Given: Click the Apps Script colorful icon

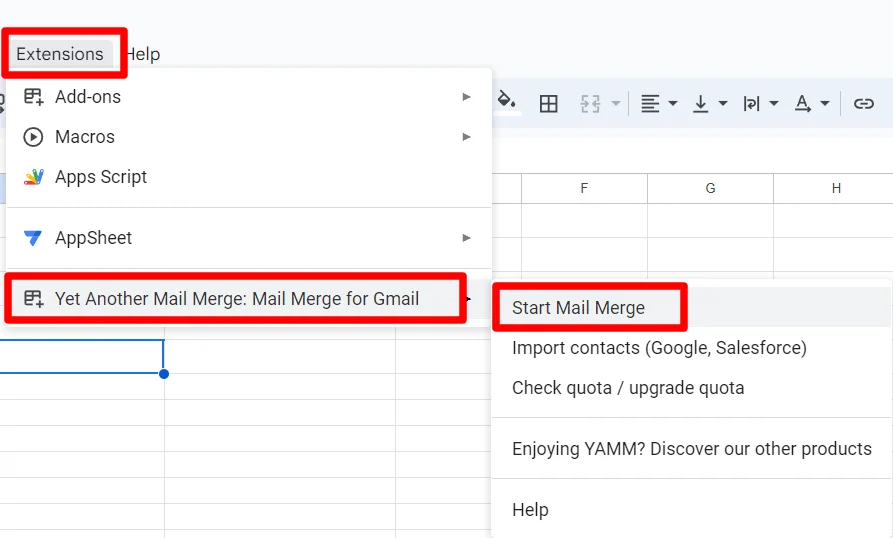Looking at the screenshot, I should tap(34, 177).
